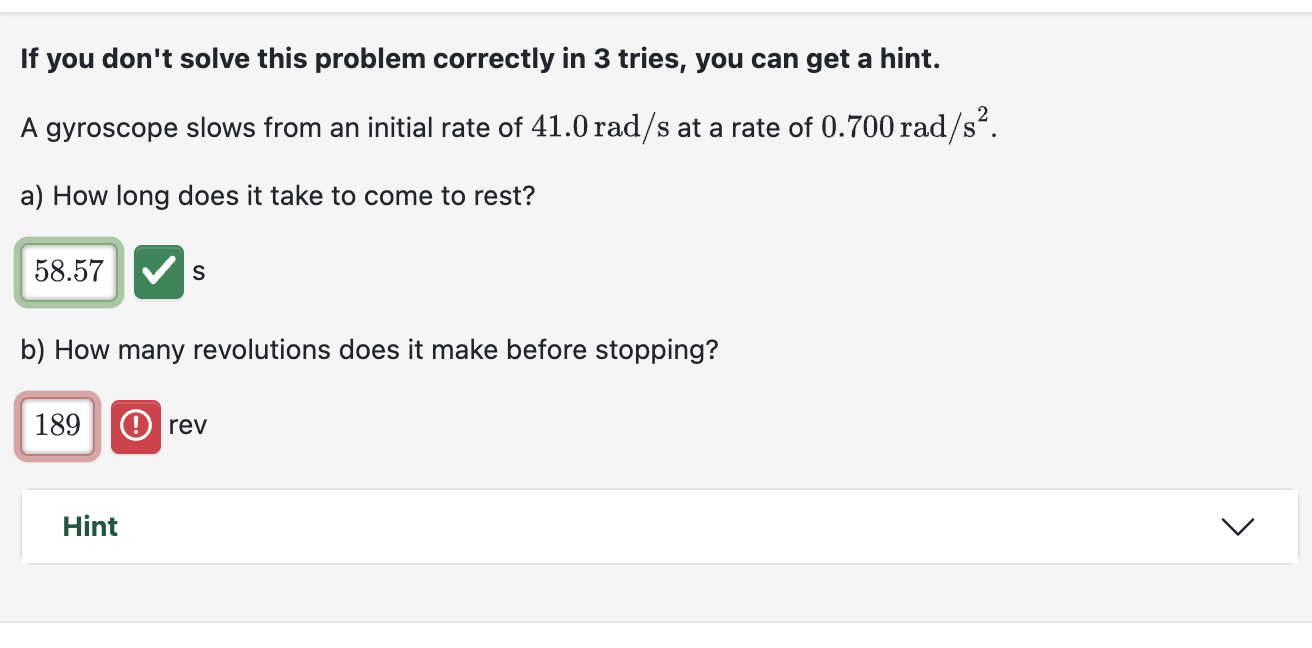1312x648 pixels.
Task: Click the 'rev' unit label in part b
Action: coord(189,425)
